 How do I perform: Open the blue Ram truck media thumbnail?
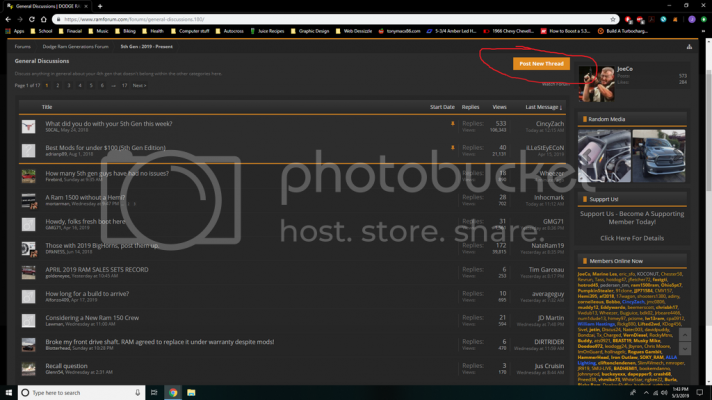click(658, 156)
